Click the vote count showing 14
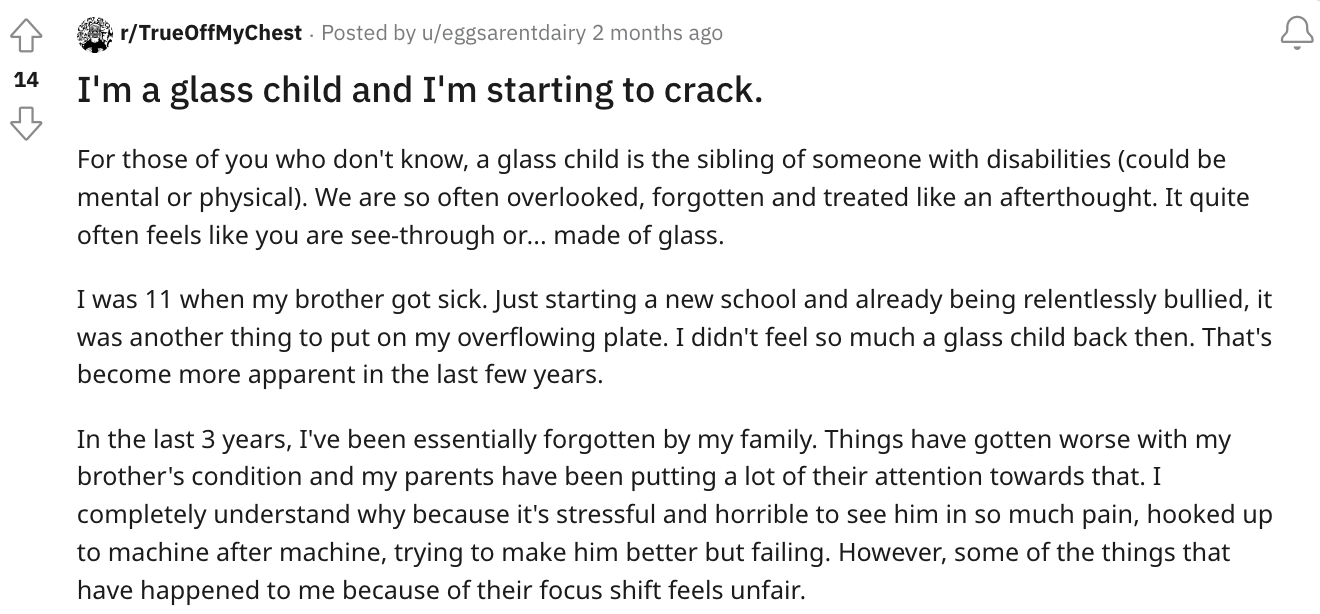1320x614 pixels. point(27,81)
